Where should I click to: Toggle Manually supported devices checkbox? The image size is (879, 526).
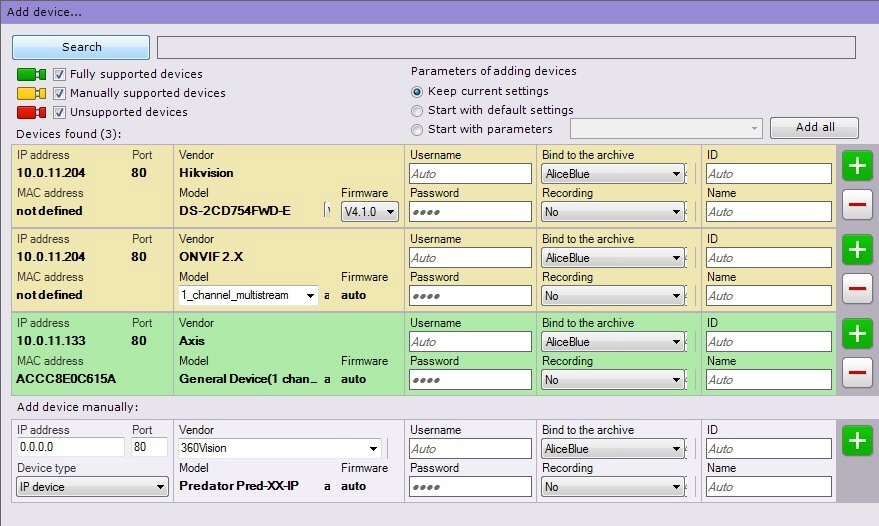60,93
